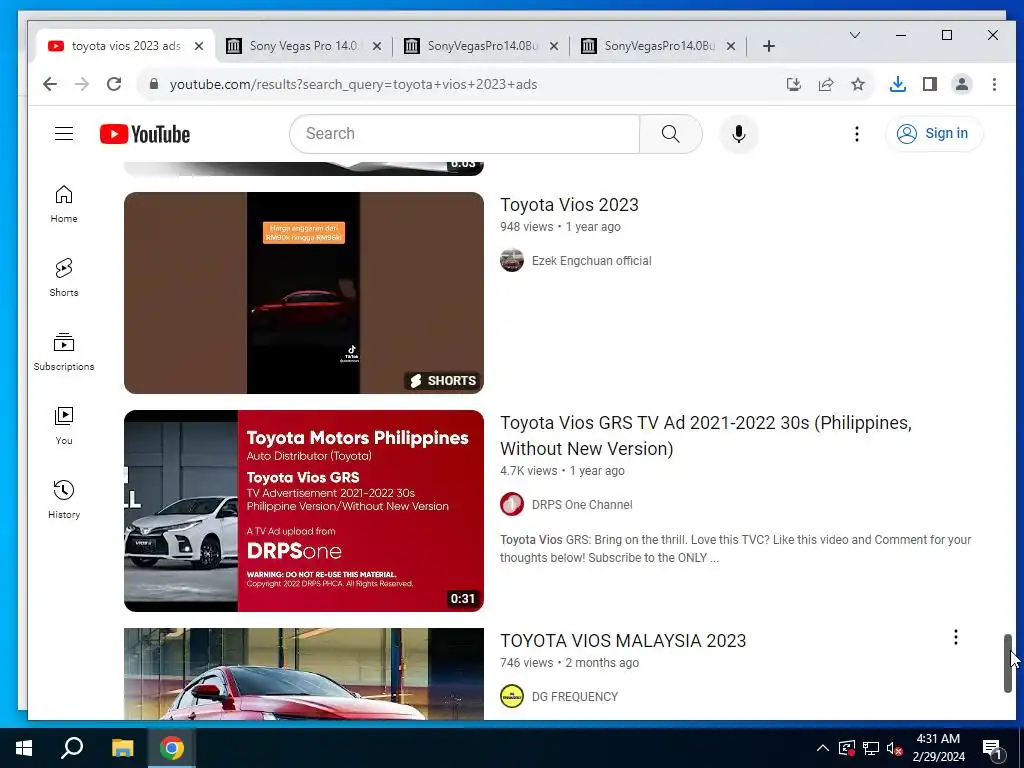Open the red car Malaysia 2023 thumbnail
Screen dimensions: 1024x768
[x=304, y=674]
